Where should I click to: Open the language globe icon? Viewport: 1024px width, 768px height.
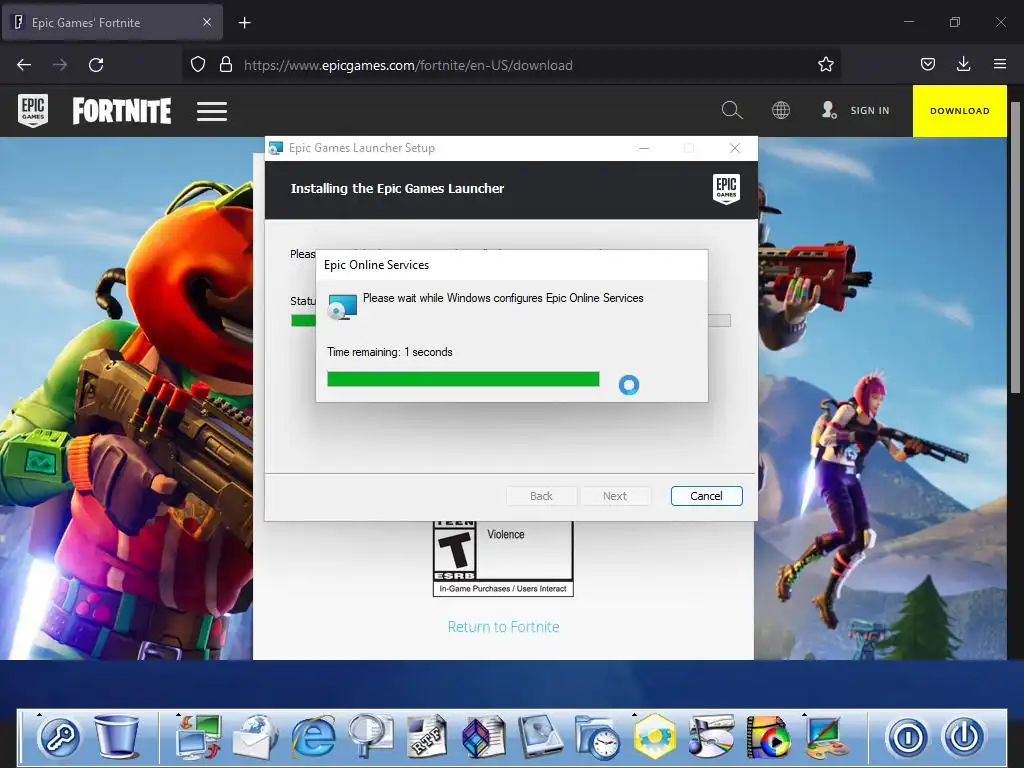pyautogui.click(x=781, y=110)
